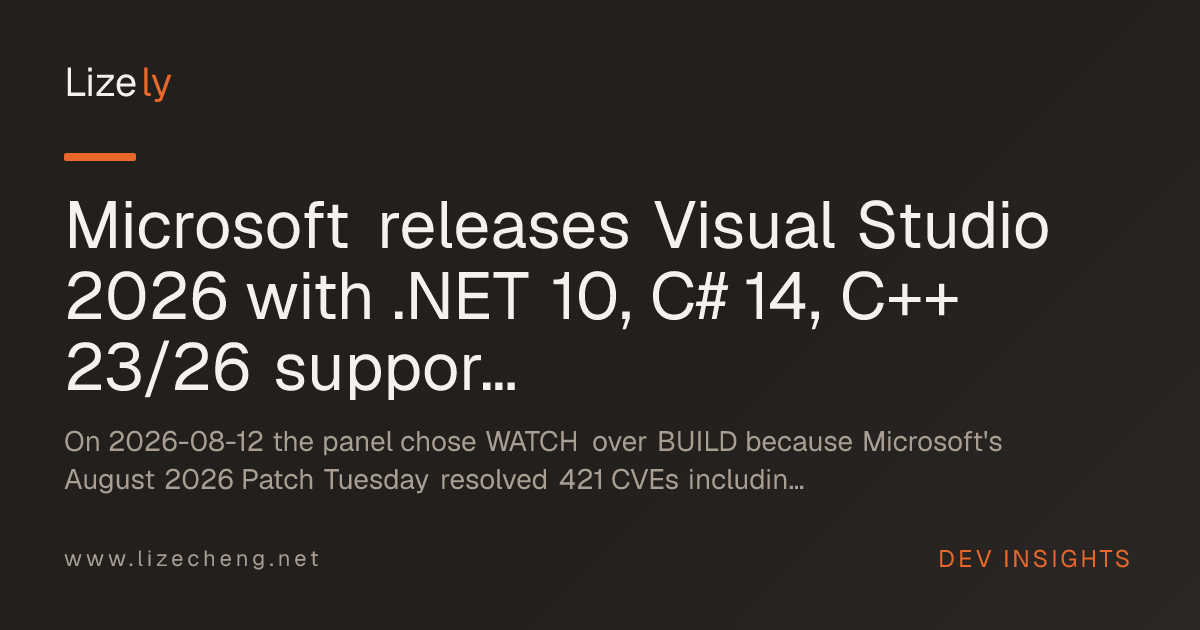The width and height of the screenshot is (1200, 630).
Task: Click 'Microsoft' at the start of the headline
Action: pyautogui.click(x=208, y=228)
